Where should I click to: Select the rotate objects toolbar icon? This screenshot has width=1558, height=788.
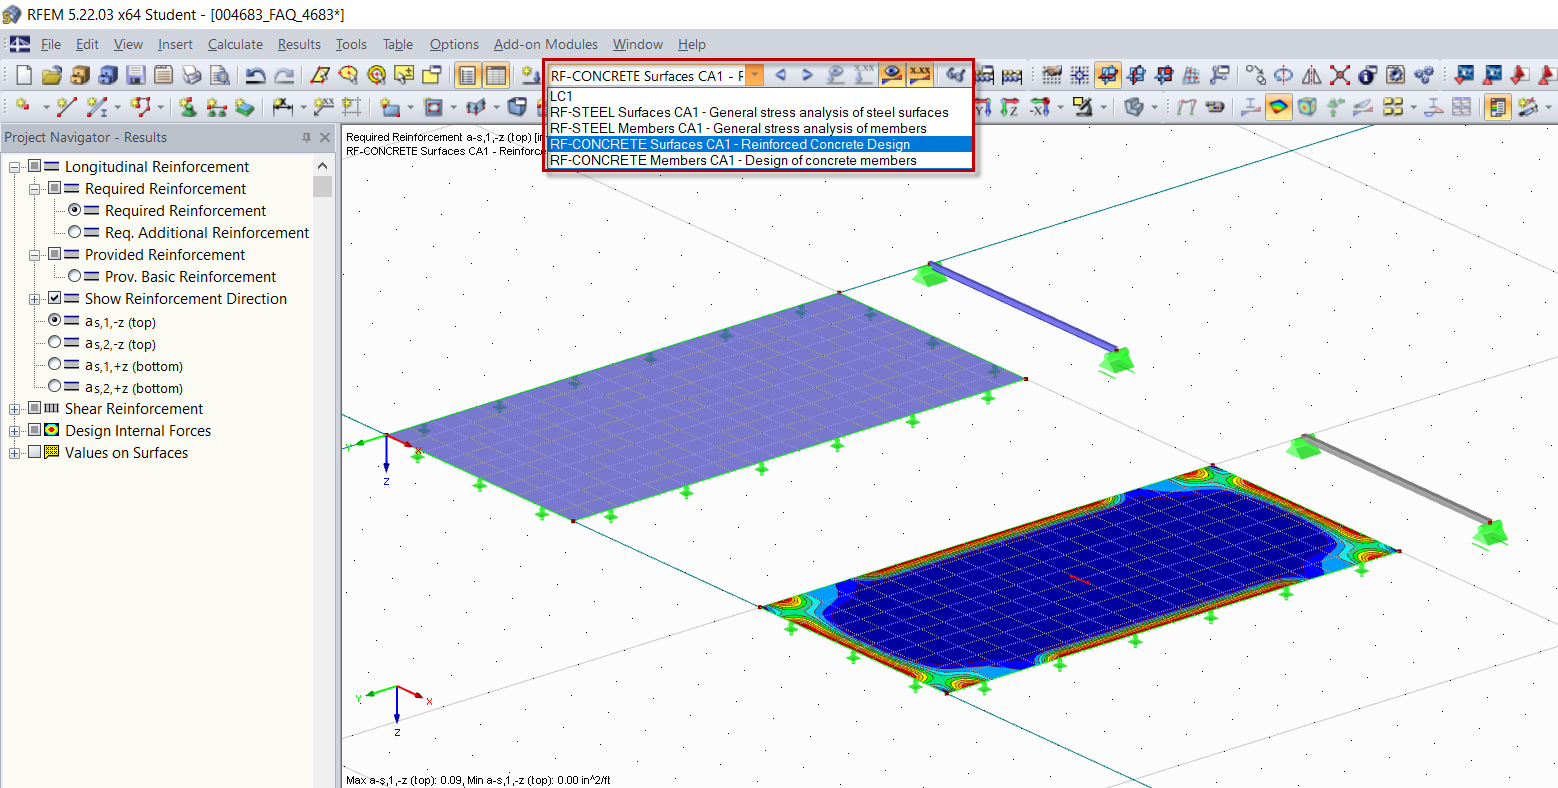(1283, 75)
